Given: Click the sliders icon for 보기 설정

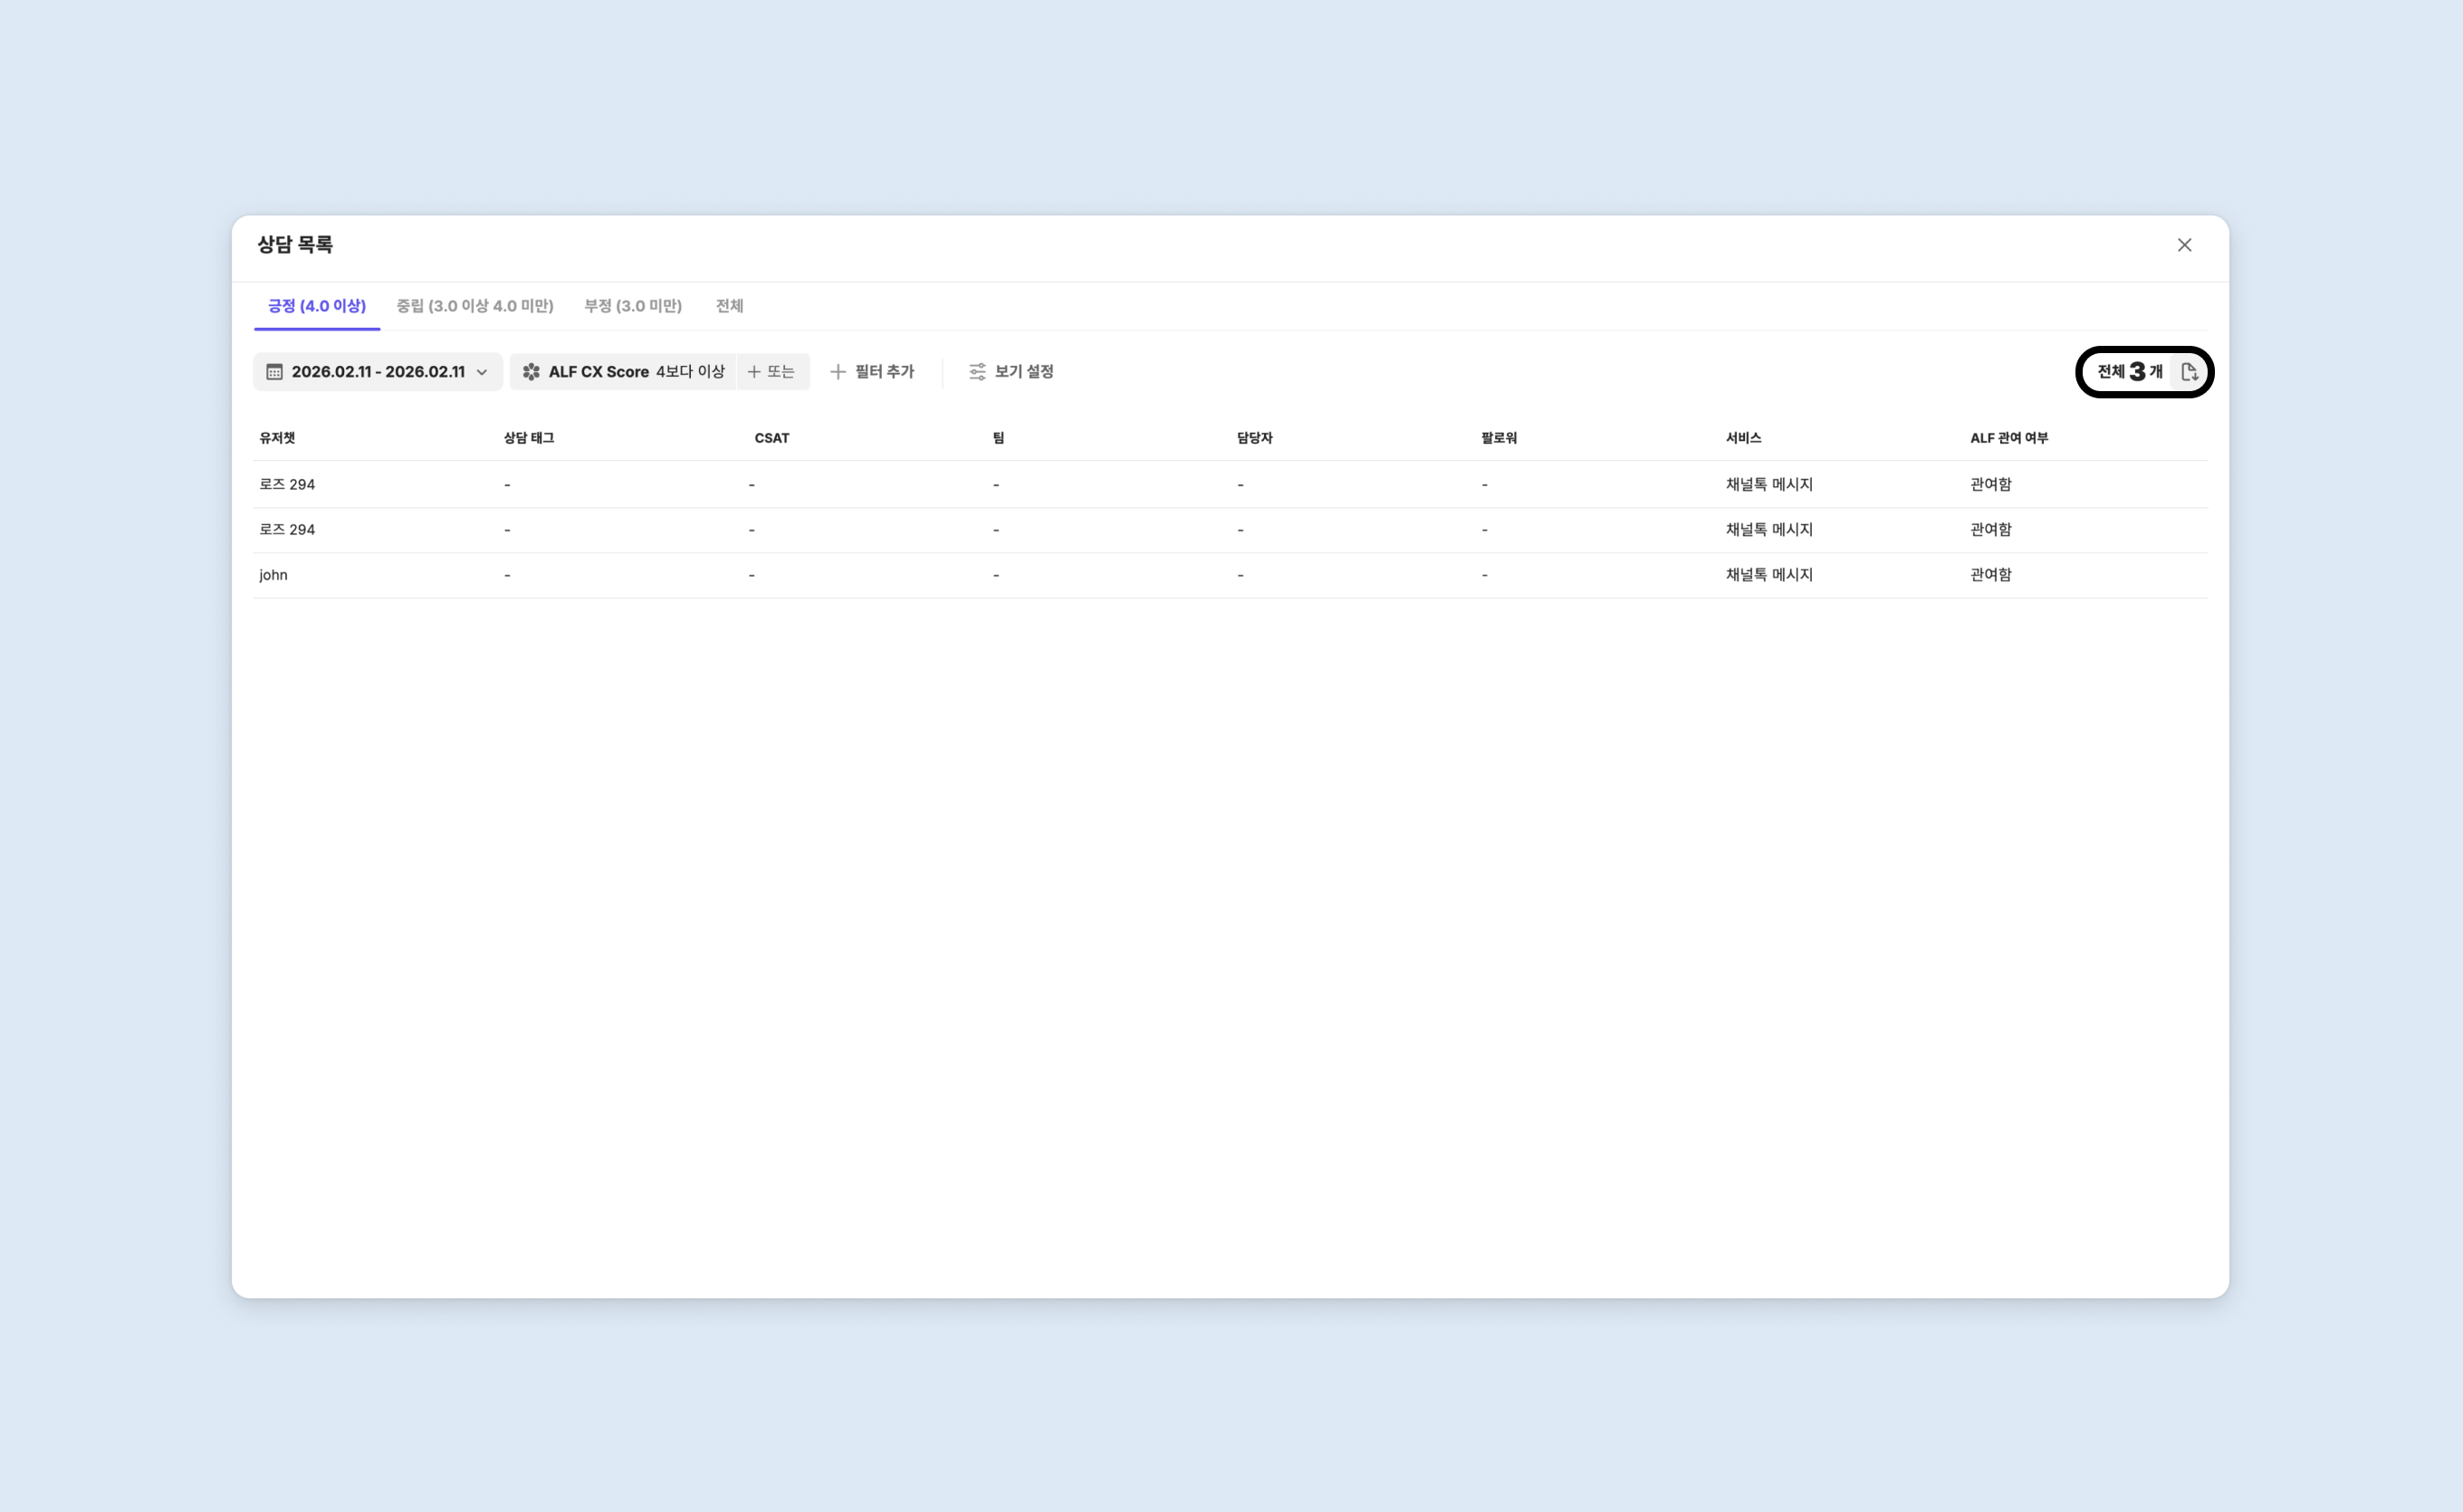Looking at the screenshot, I should [x=977, y=372].
